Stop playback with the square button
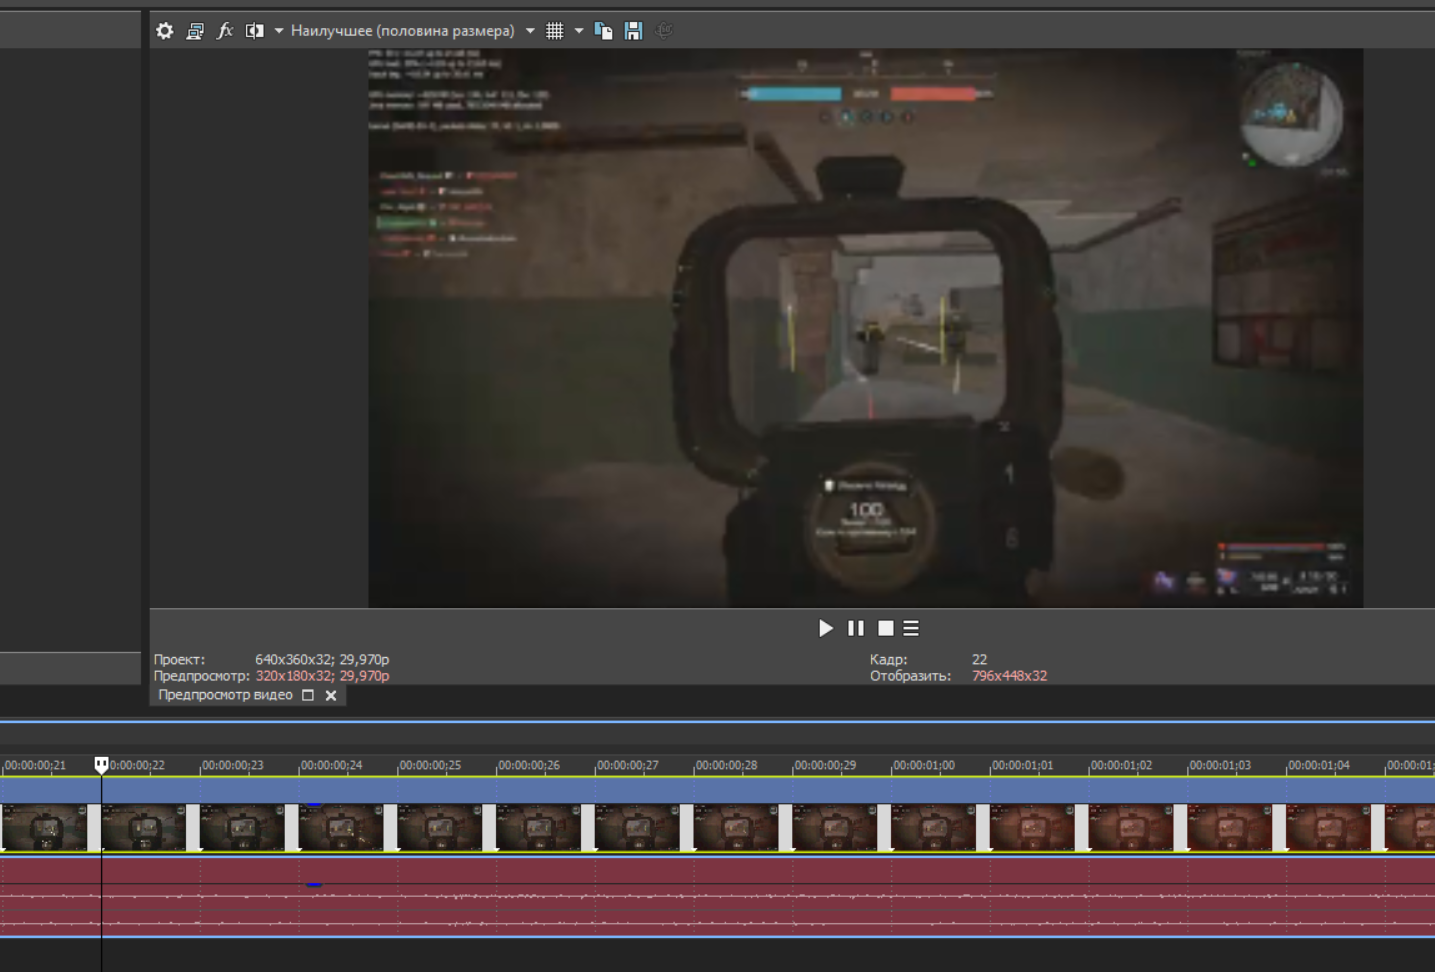The image size is (1435, 972). coord(885,628)
